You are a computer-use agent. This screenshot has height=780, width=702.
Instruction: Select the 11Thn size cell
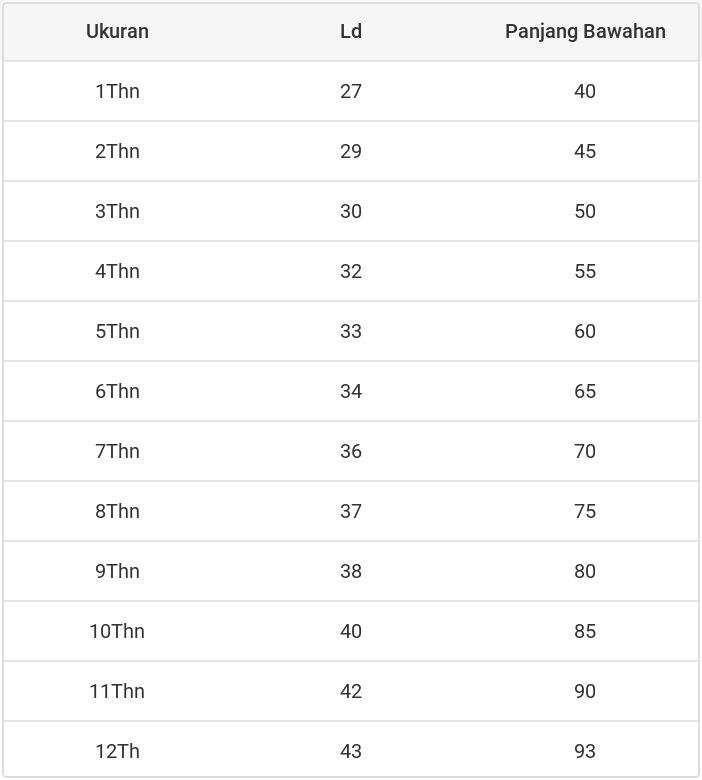(117, 691)
